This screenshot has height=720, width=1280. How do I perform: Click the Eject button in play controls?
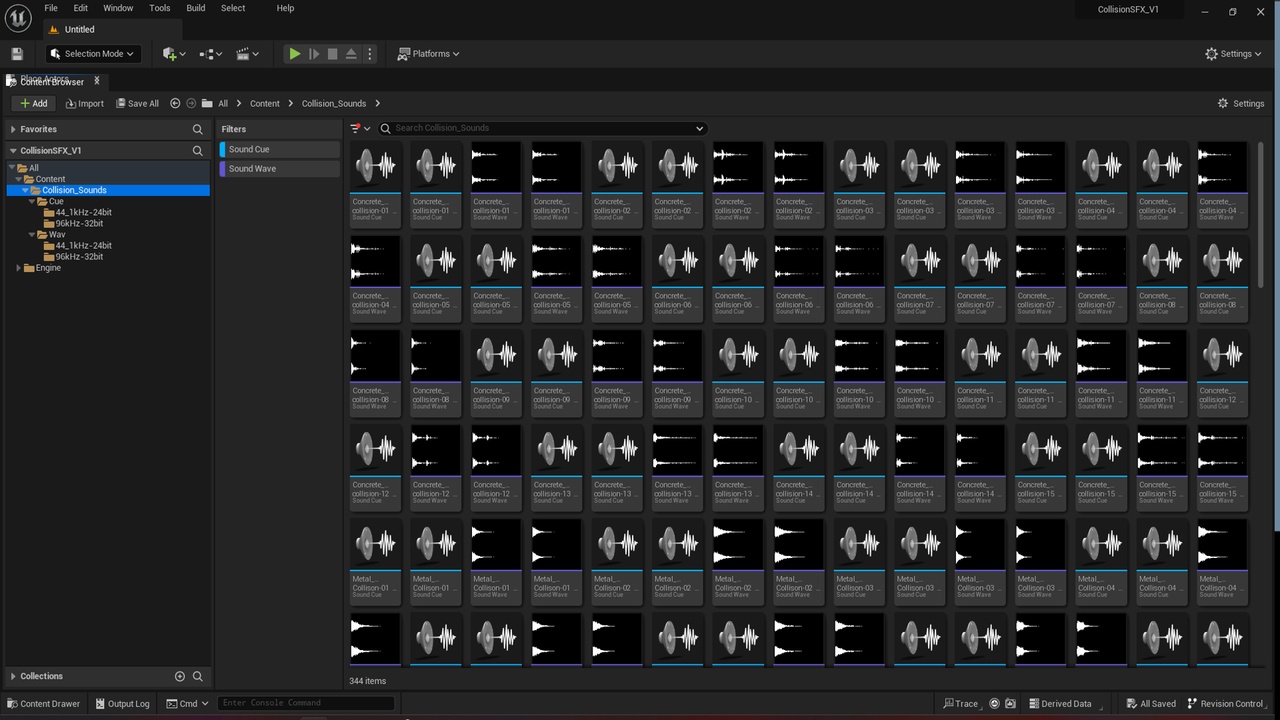(351, 54)
